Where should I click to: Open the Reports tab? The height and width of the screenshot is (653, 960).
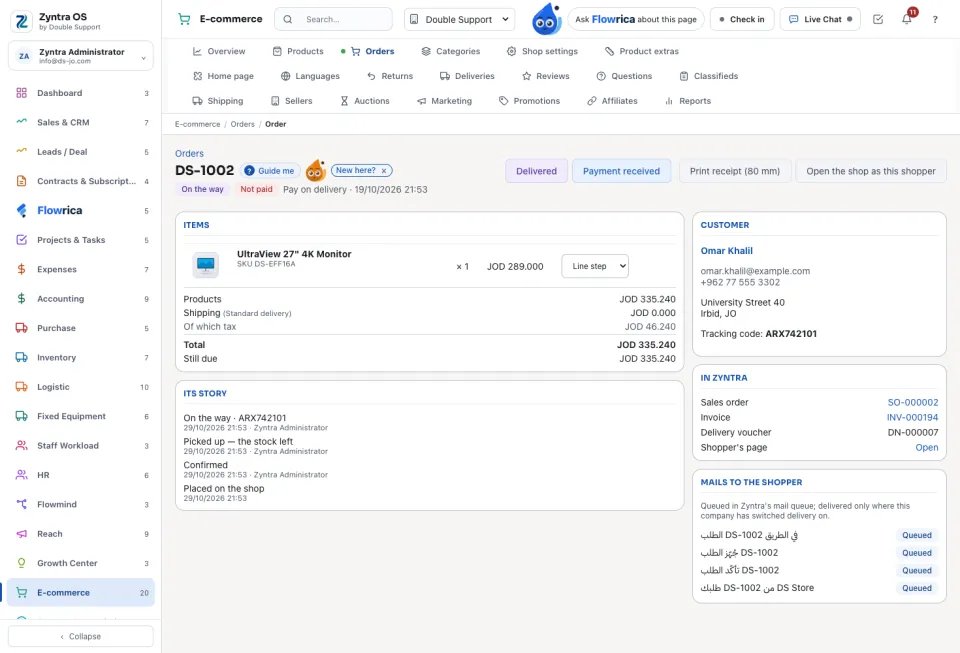(x=688, y=101)
